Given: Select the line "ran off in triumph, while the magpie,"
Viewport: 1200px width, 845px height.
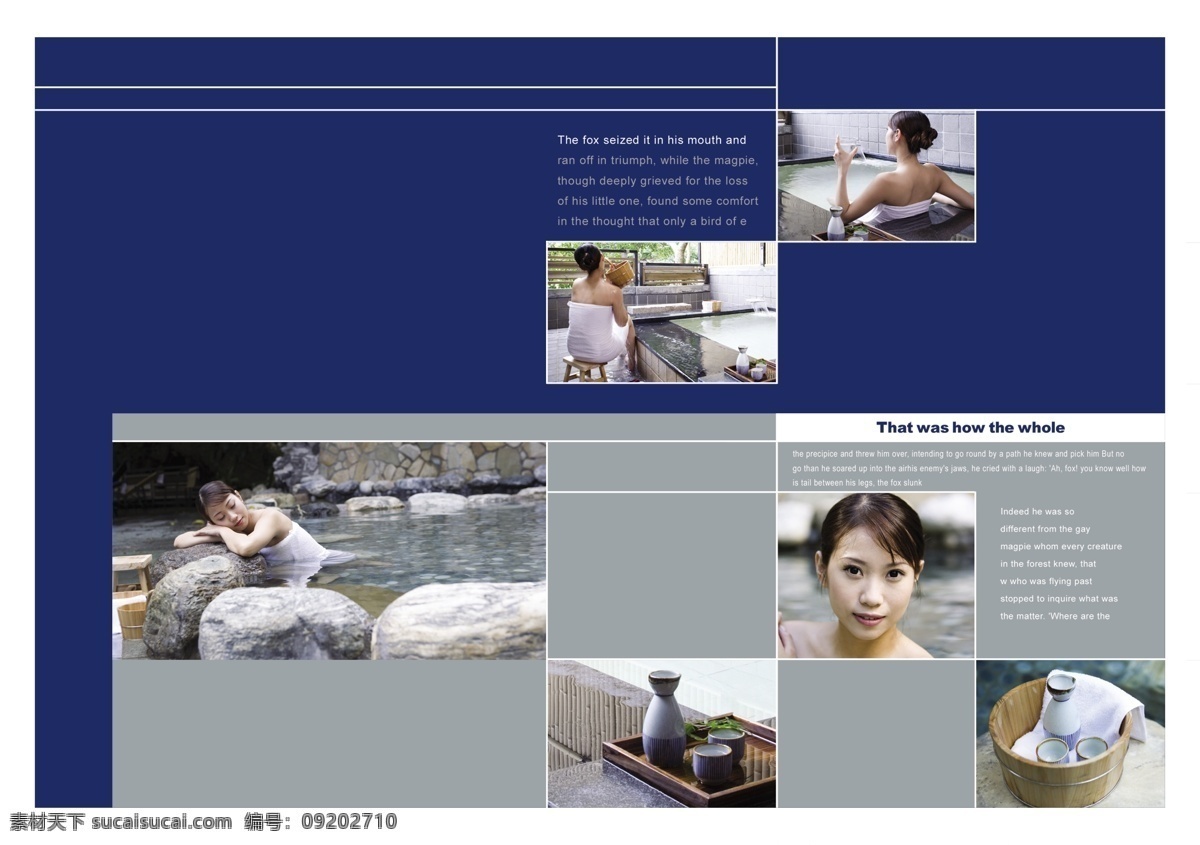Looking at the screenshot, I should pyautogui.click(x=658, y=160).
